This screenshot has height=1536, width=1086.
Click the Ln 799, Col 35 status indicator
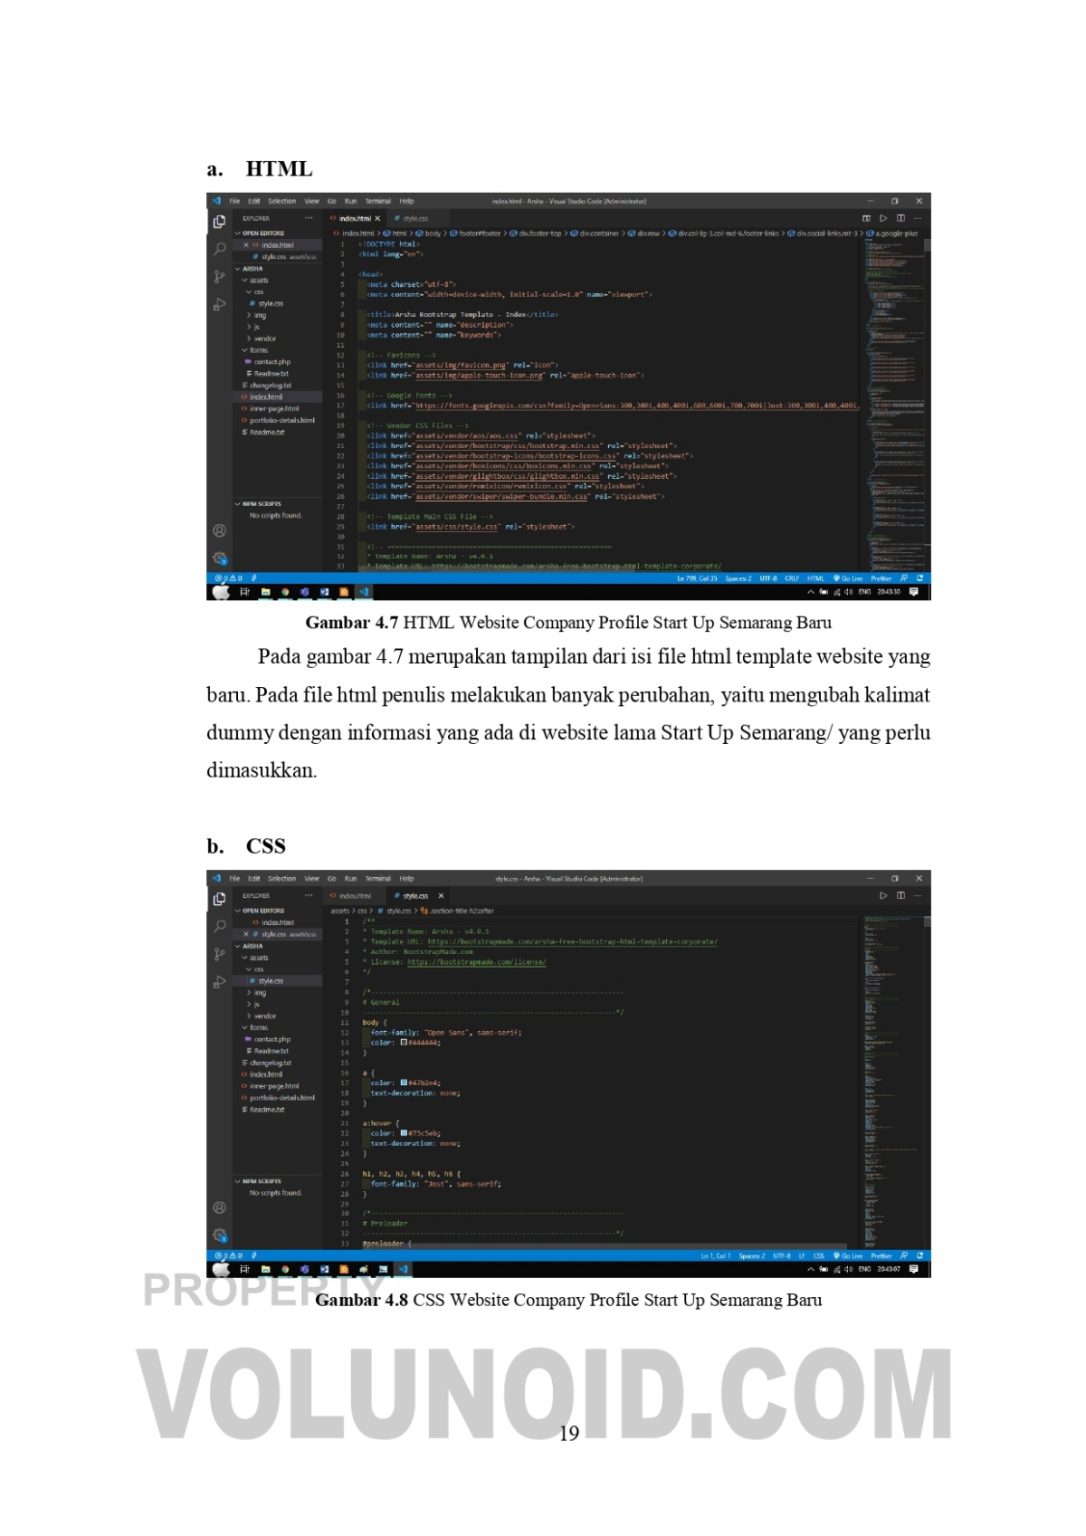[697, 578]
